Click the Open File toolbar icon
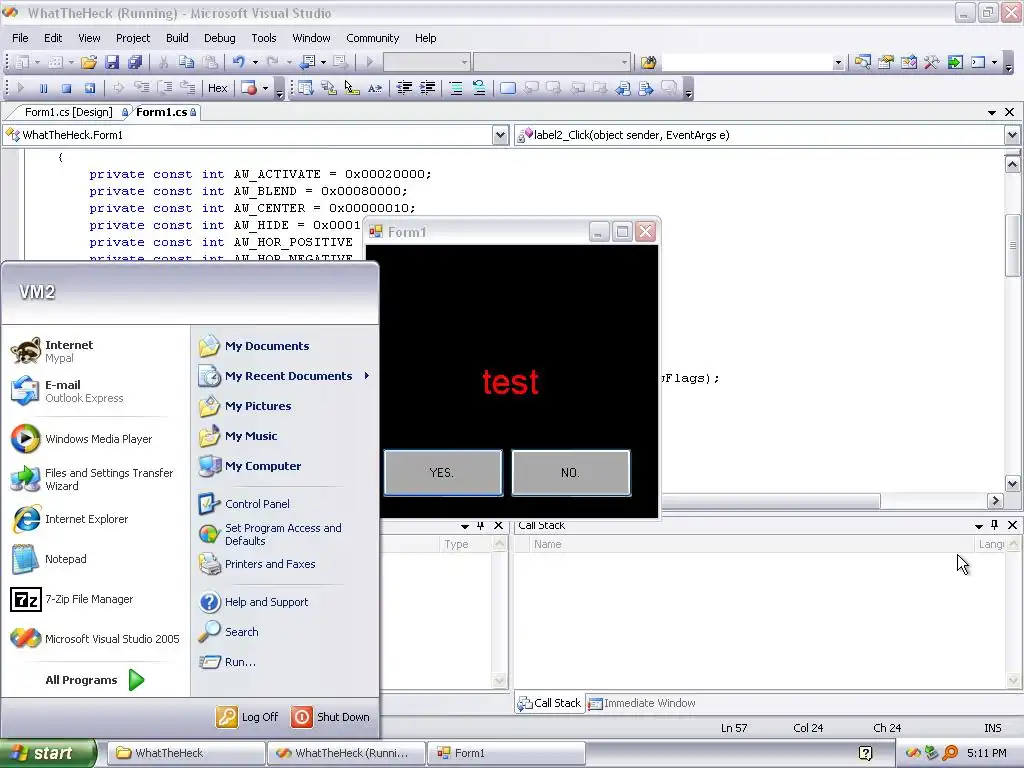1024x768 pixels. [89, 62]
